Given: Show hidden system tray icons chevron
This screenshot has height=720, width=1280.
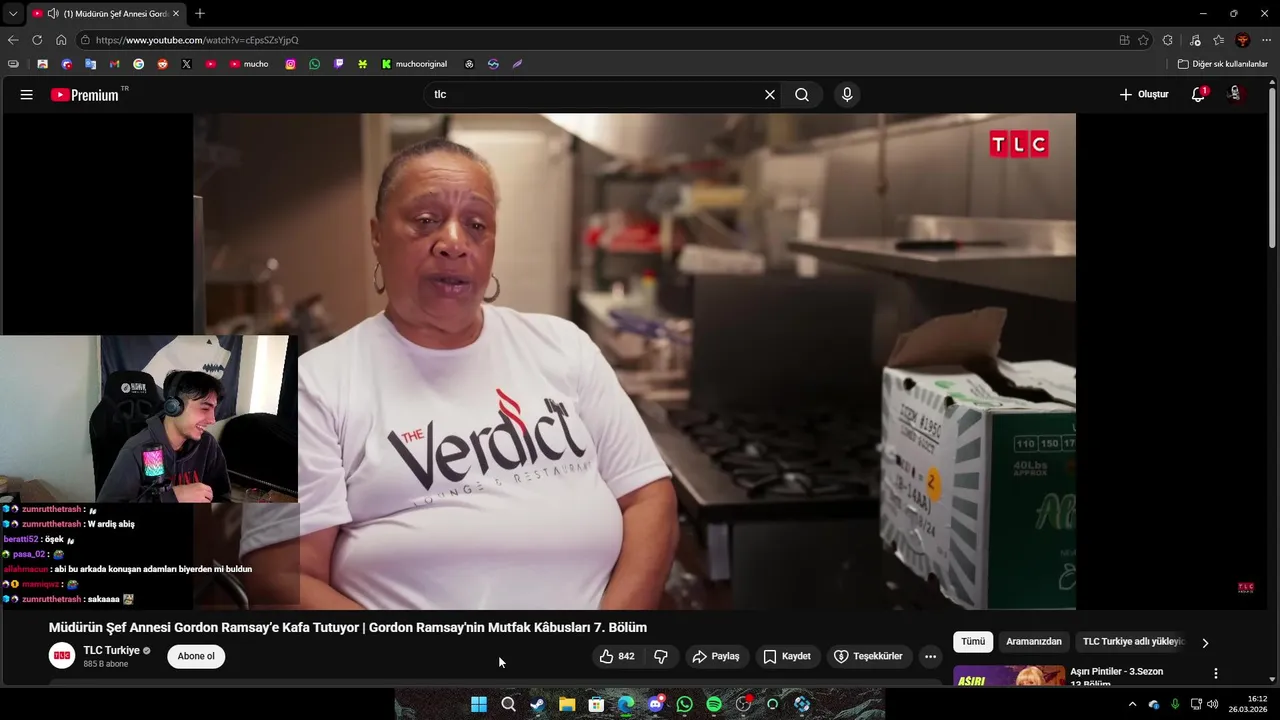Looking at the screenshot, I should (x=1132, y=704).
